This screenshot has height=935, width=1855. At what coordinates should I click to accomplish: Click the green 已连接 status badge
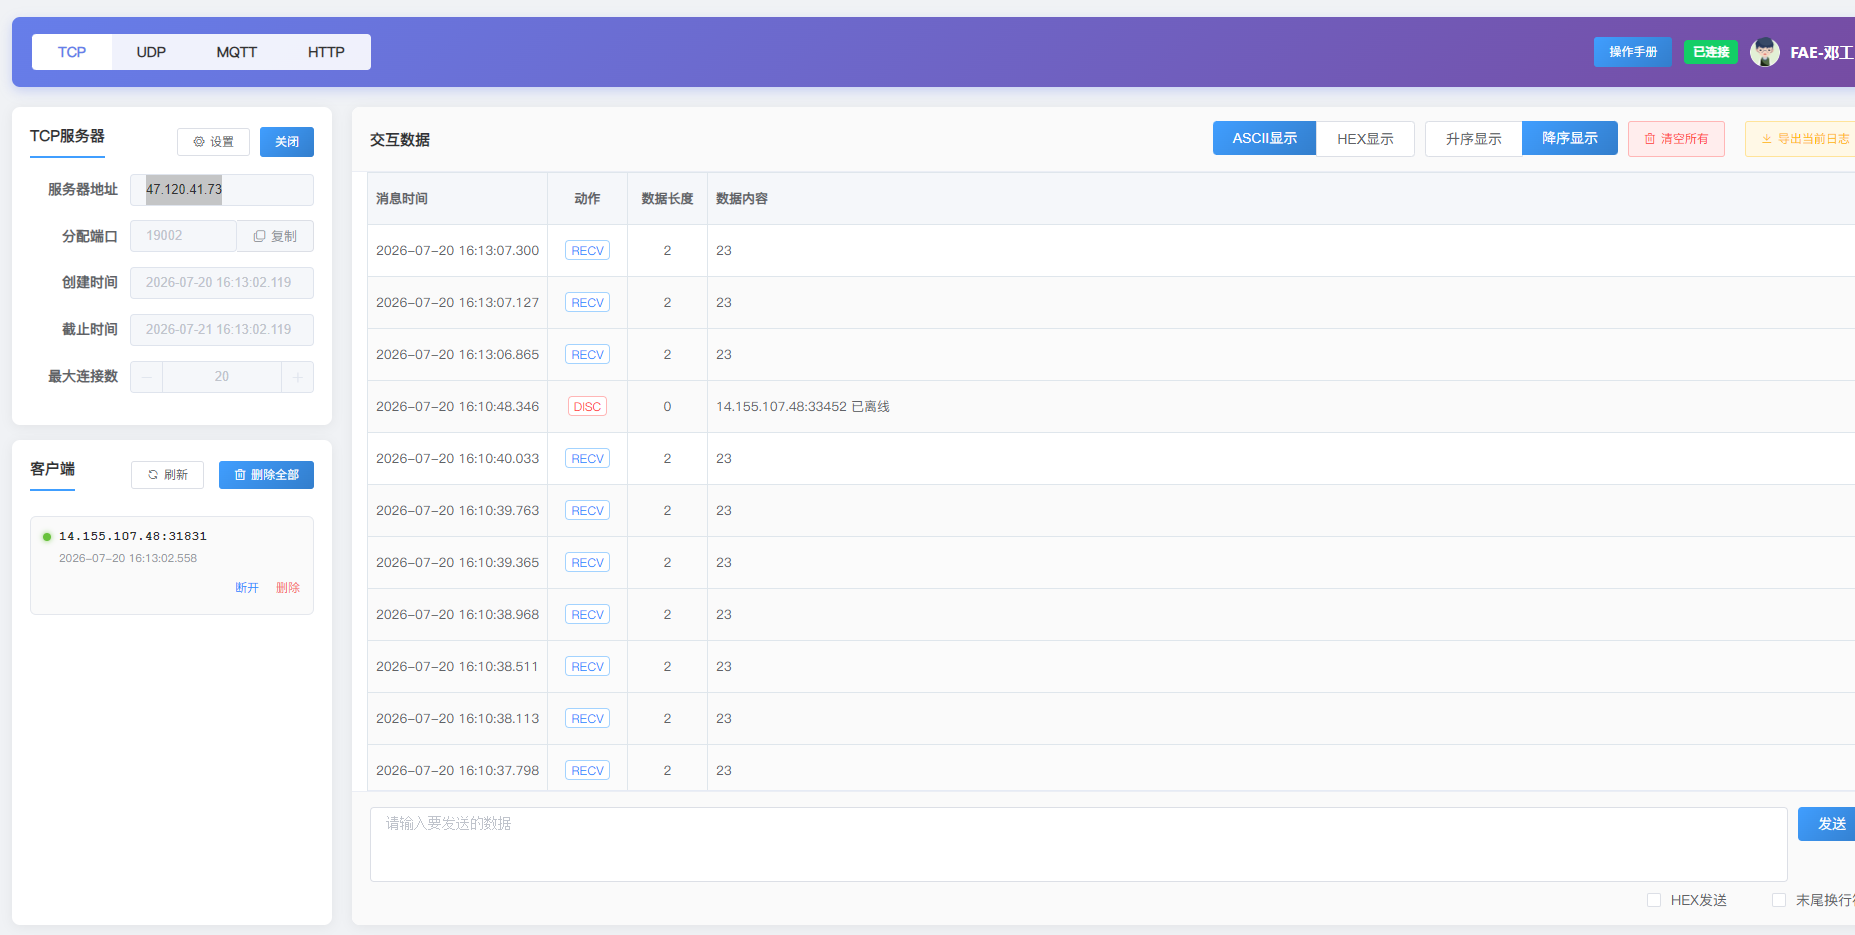[1711, 52]
